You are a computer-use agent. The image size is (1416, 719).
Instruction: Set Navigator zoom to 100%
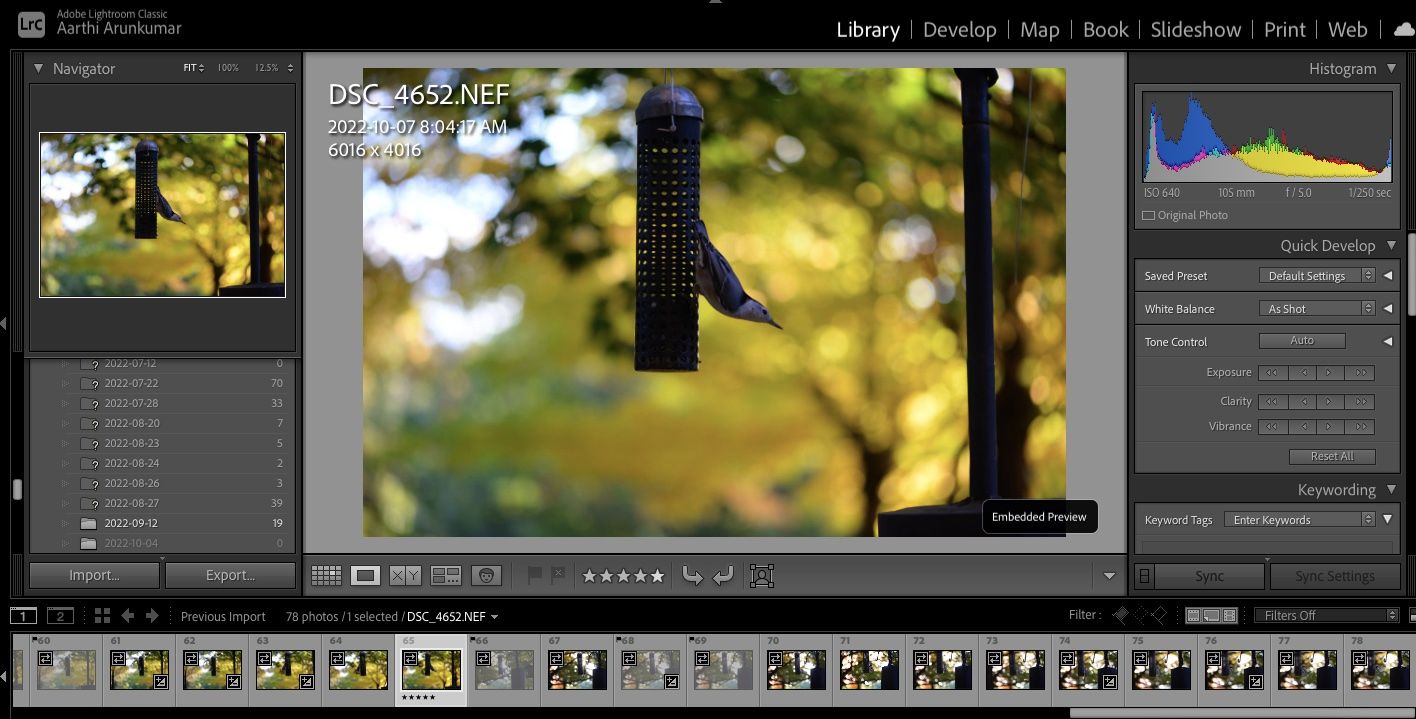[x=228, y=68]
